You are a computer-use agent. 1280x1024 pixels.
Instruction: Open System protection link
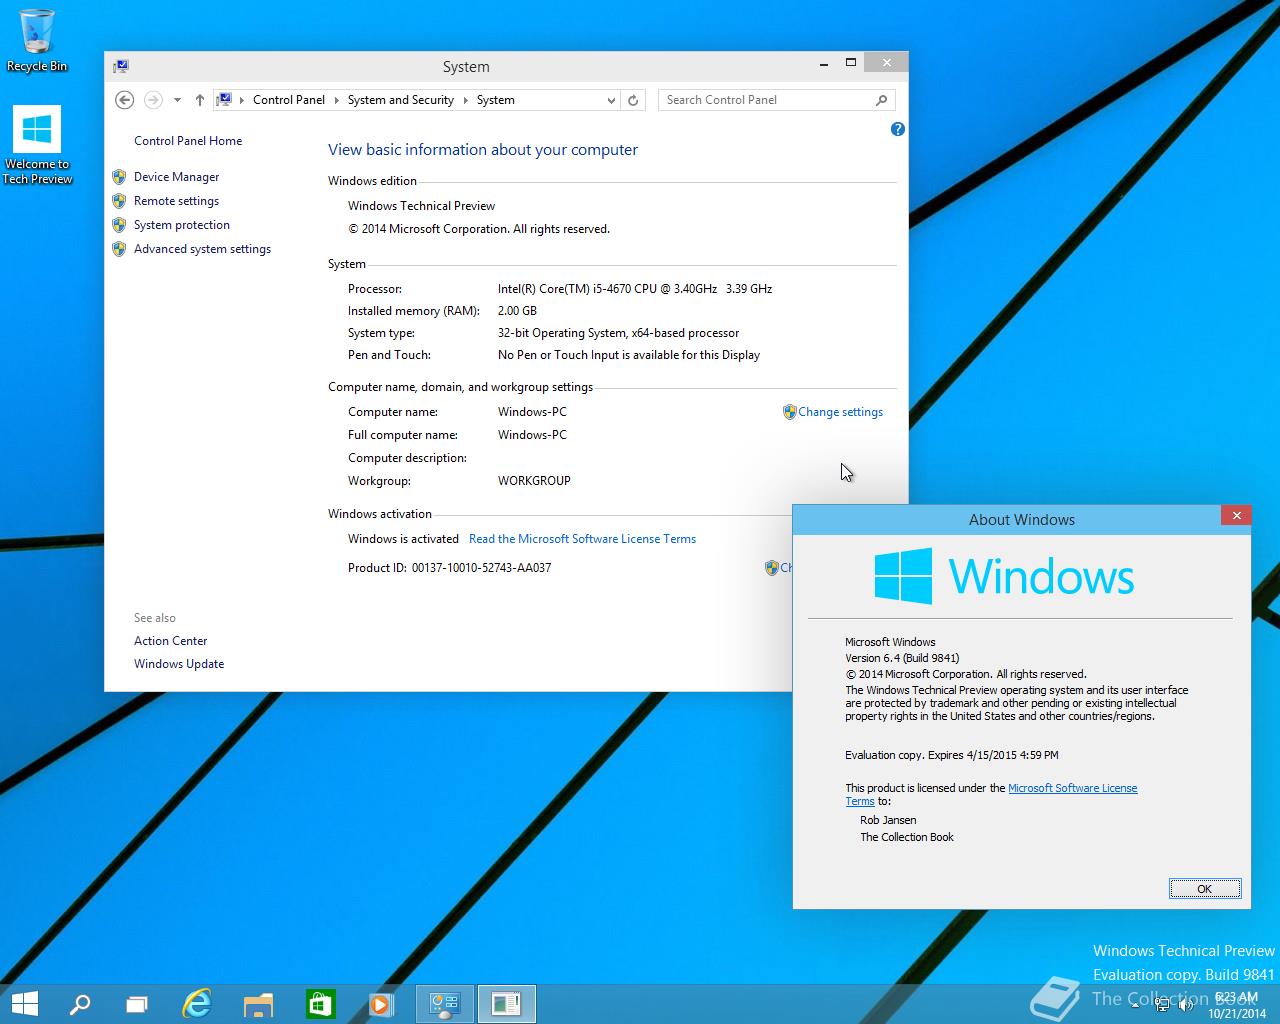182,225
